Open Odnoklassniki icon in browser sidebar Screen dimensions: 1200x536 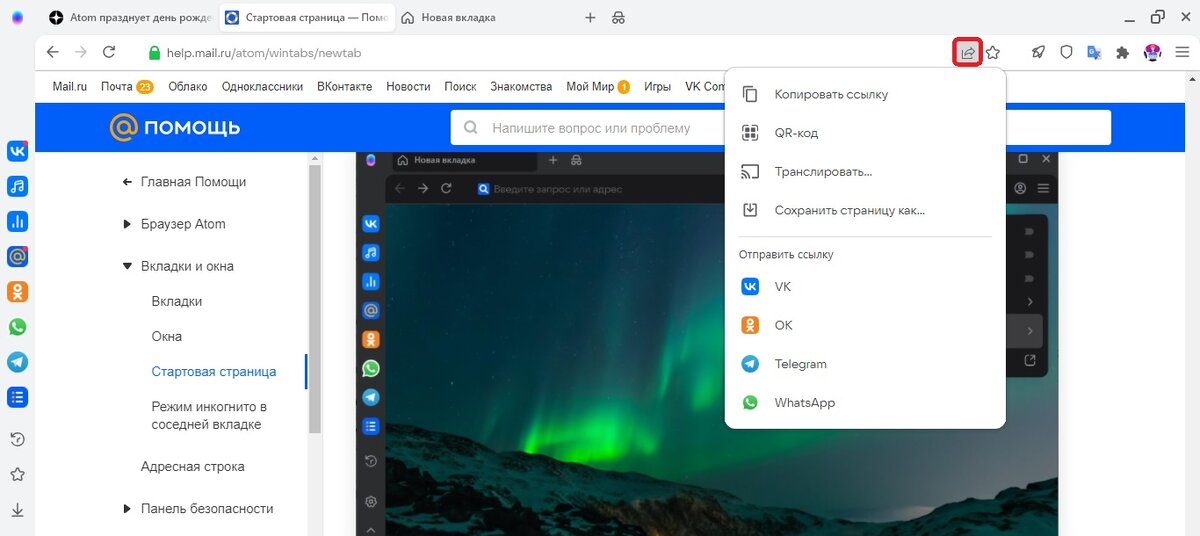[17, 292]
